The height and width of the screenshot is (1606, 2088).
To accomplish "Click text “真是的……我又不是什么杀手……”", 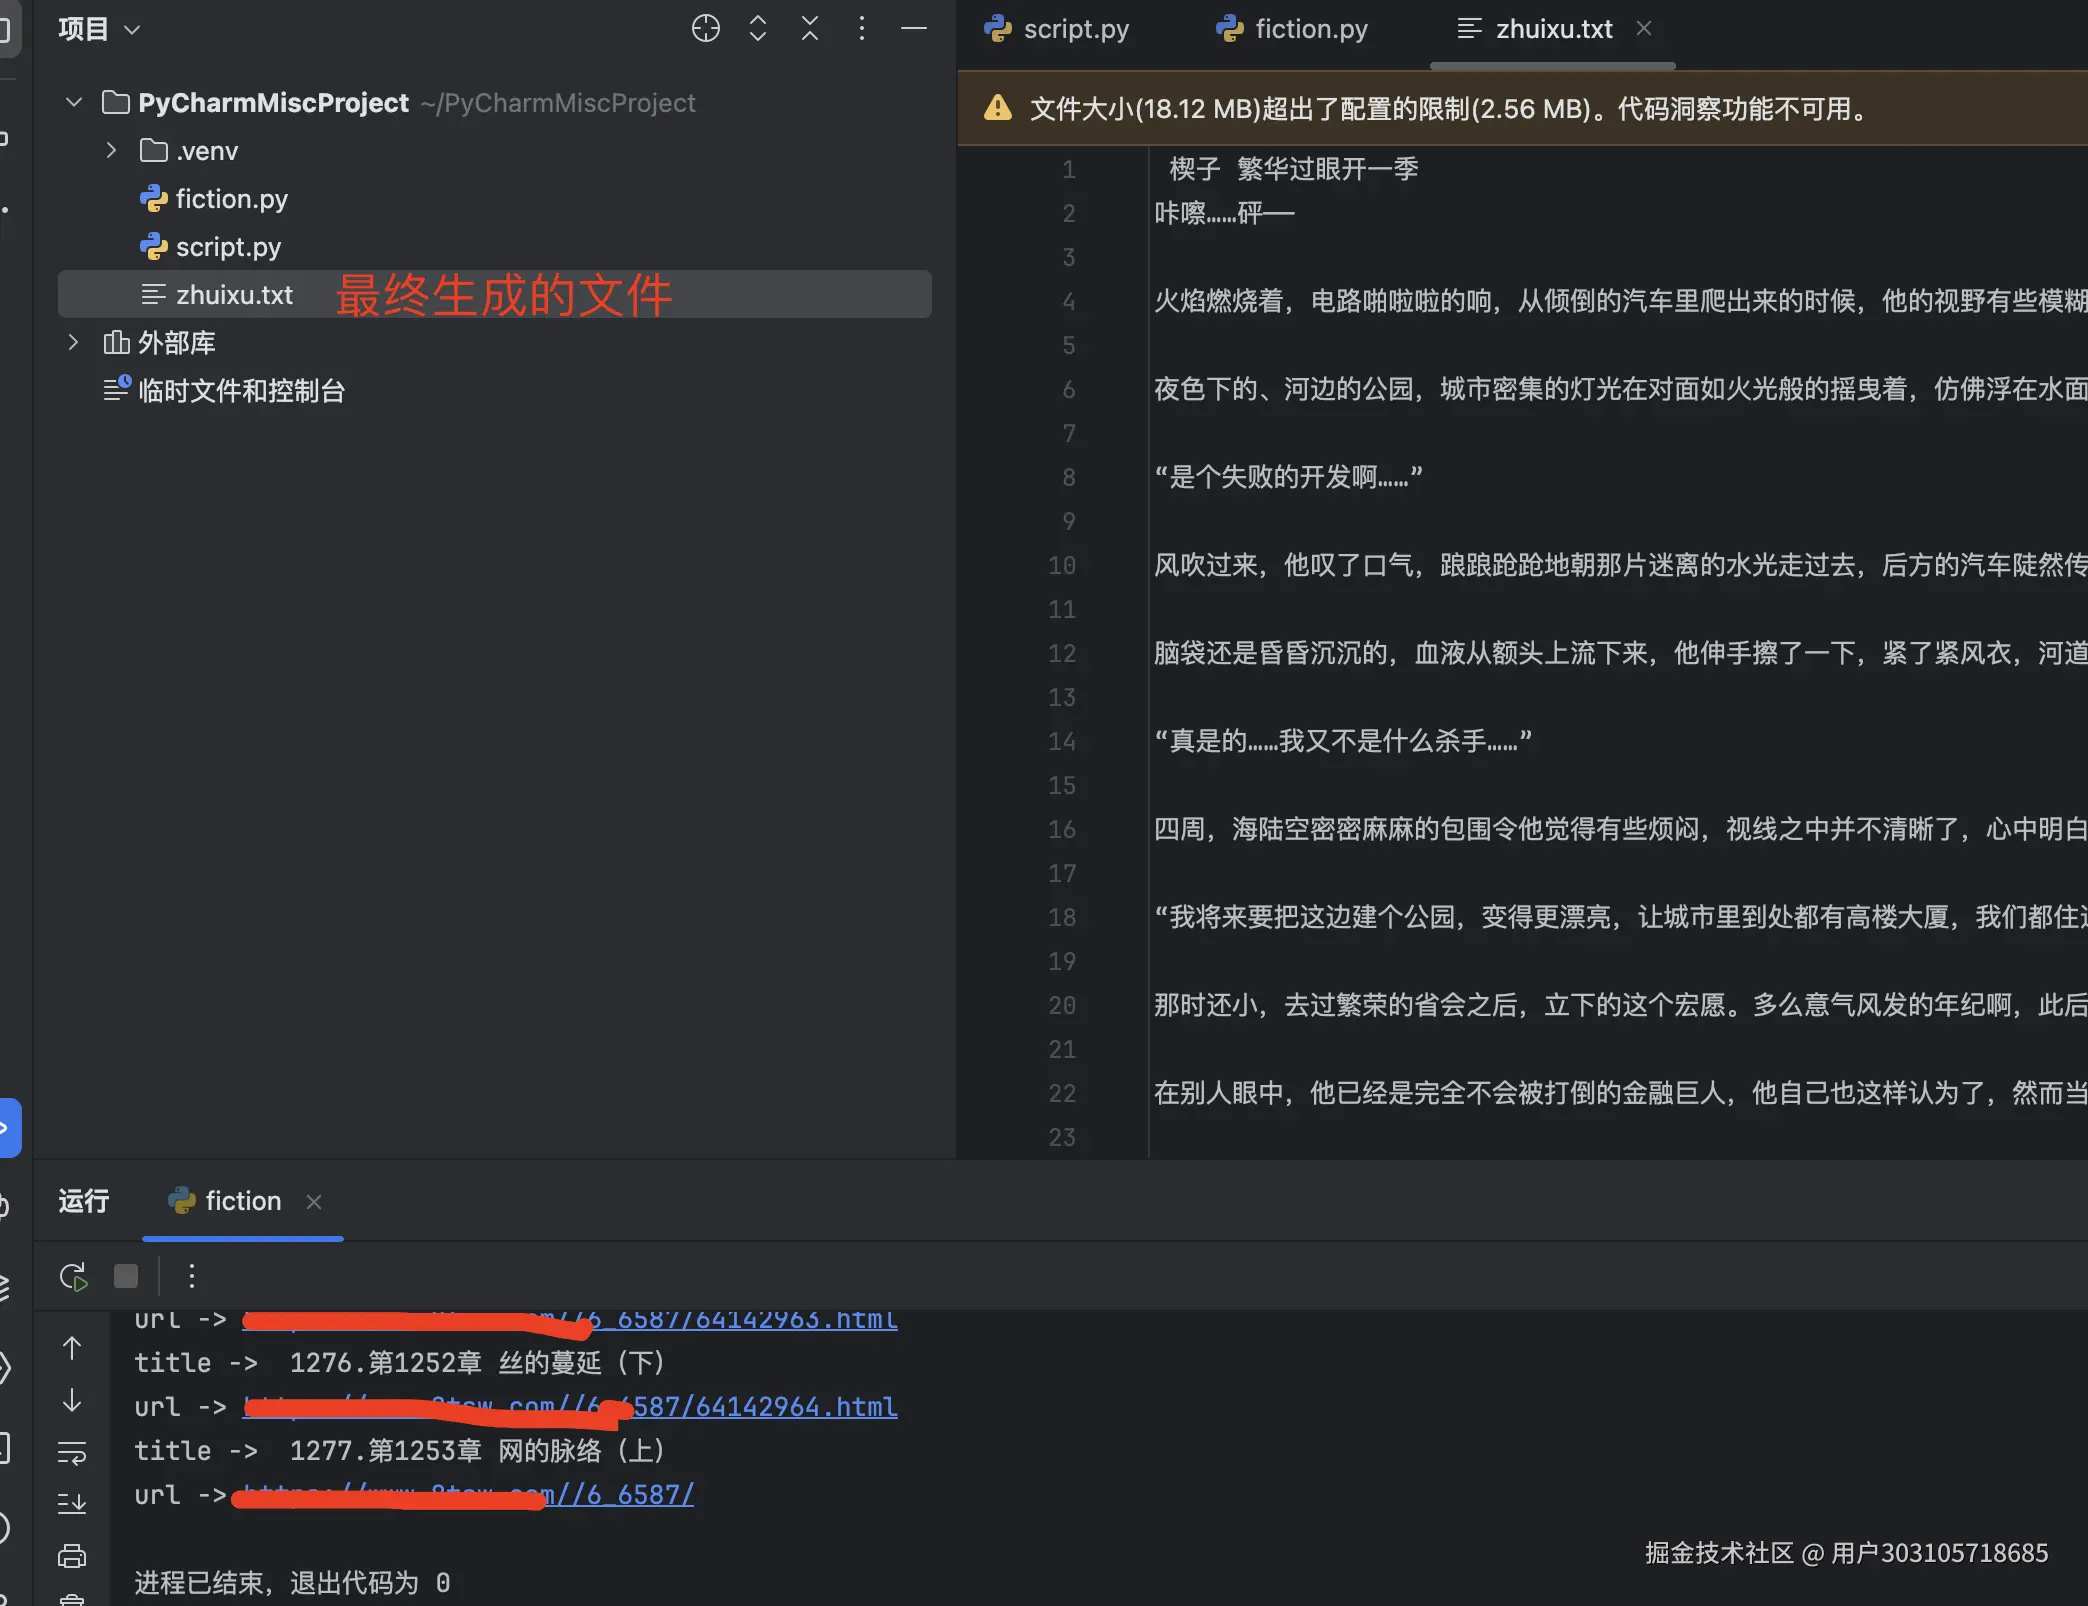I will click(x=1343, y=740).
